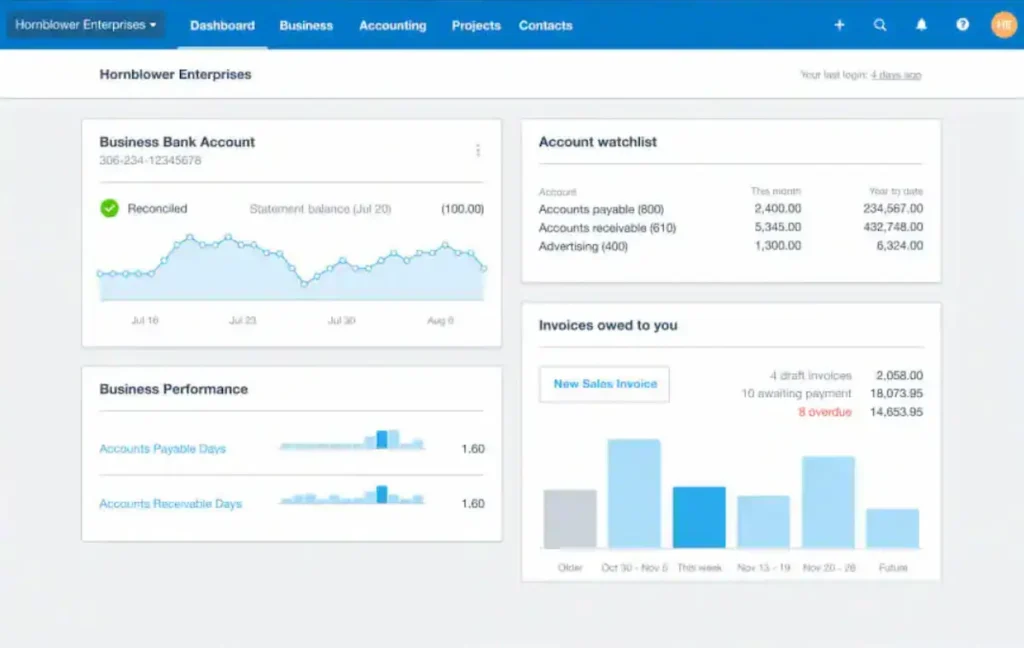The image size is (1024, 648).
Task: Expand the Business menu
Action: click(x=306, y=26)
